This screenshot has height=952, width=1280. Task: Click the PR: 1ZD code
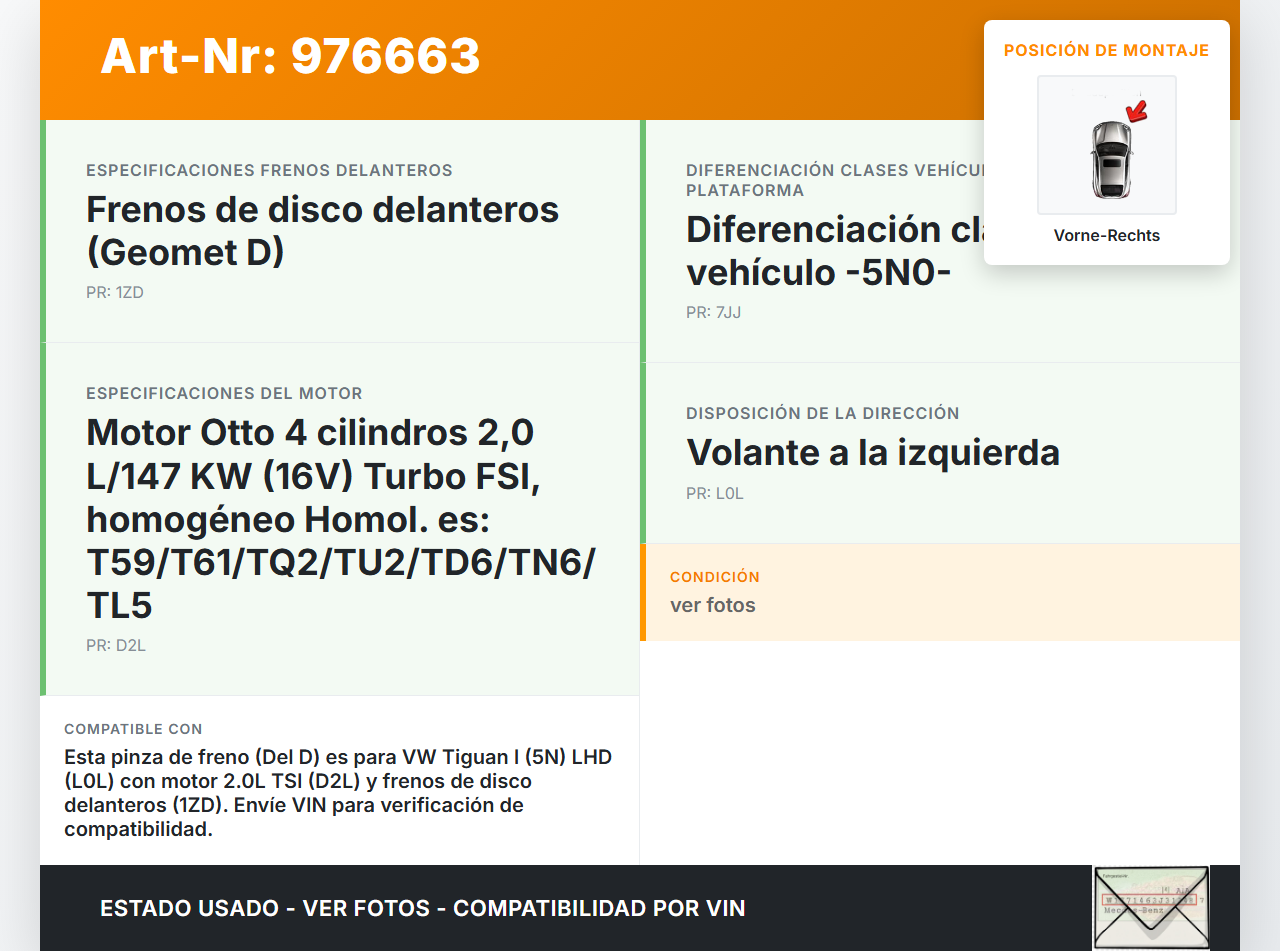click(x=115, y=293)
